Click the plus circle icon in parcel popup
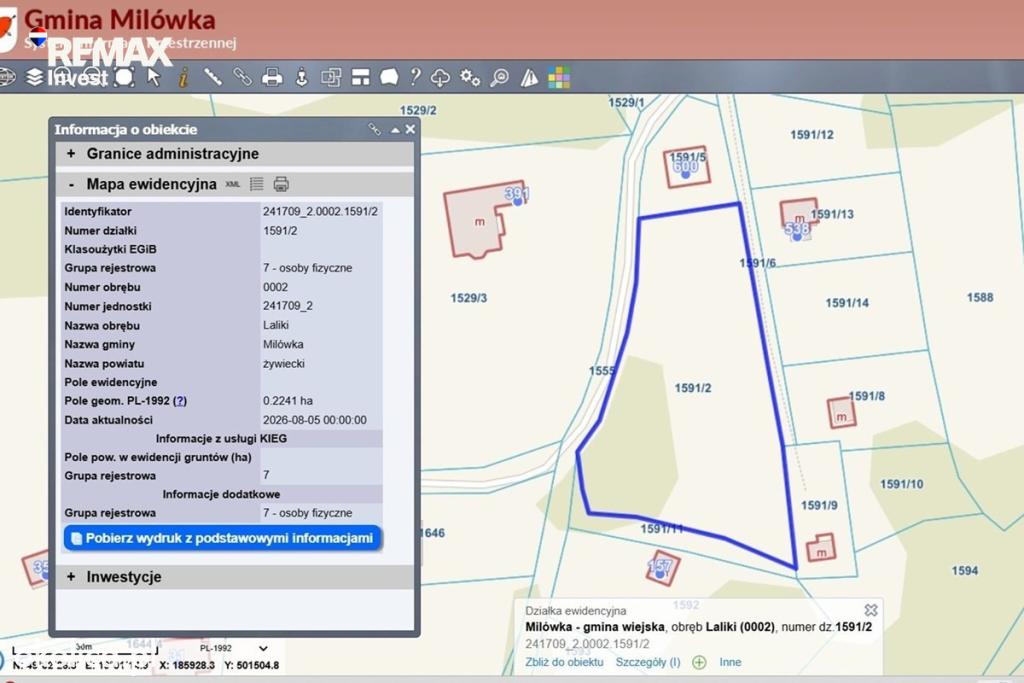Image resolution: width=1024 pixels, height=683 pixels. pos(699,662)
